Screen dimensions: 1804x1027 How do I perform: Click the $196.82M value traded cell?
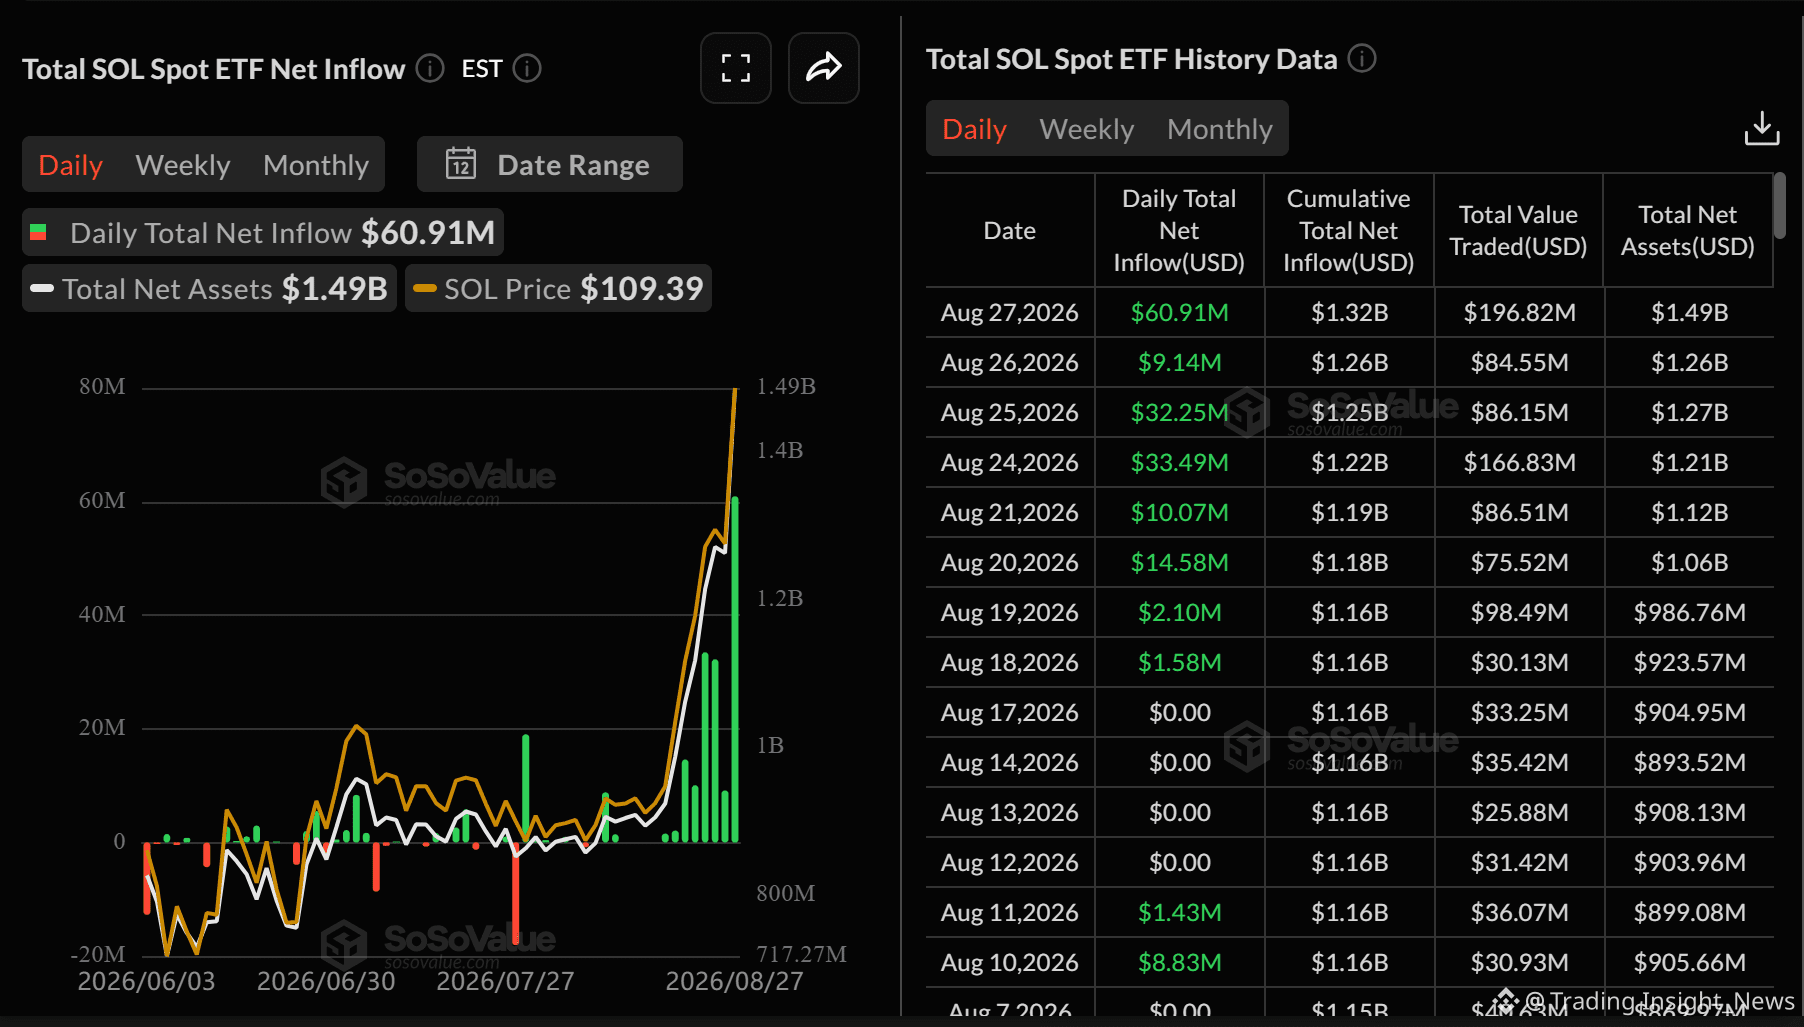tap(1520, 313)
